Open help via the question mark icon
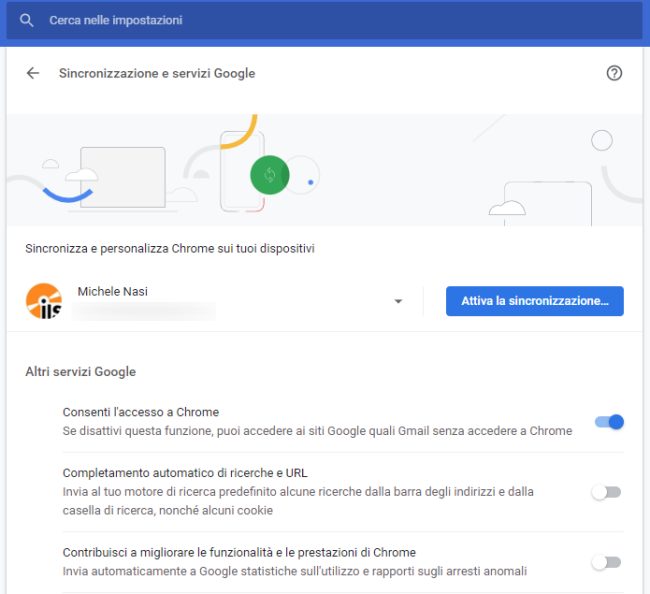This screenshot has height=594, width=650. click(615, 73)
